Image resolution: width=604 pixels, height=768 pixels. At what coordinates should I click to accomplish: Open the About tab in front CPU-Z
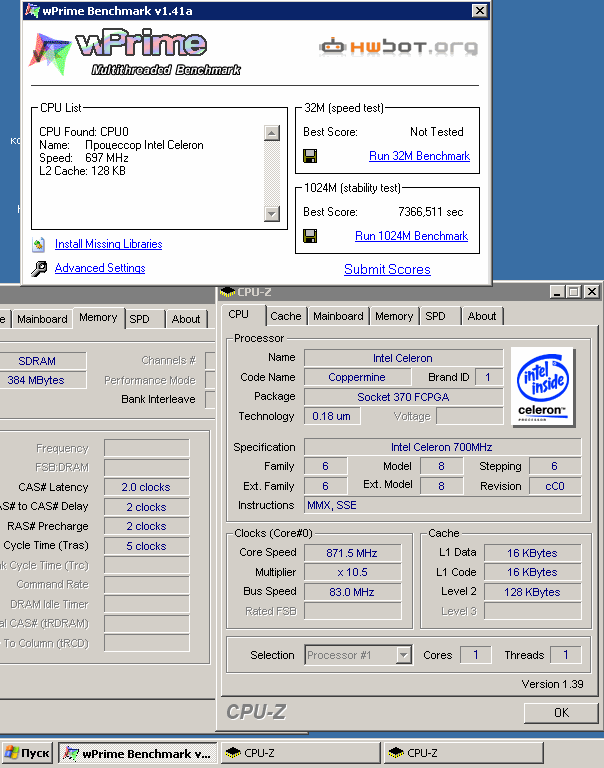[x=482, y=316]
